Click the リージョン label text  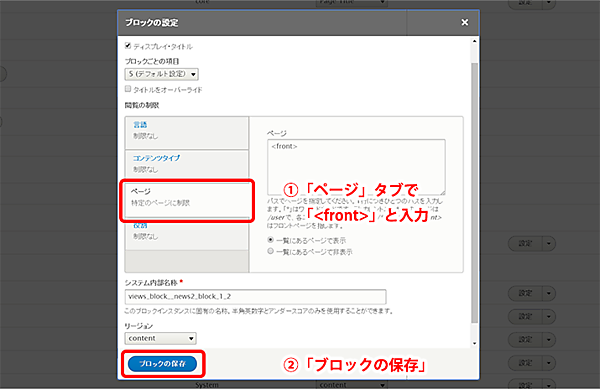[139, 326]
